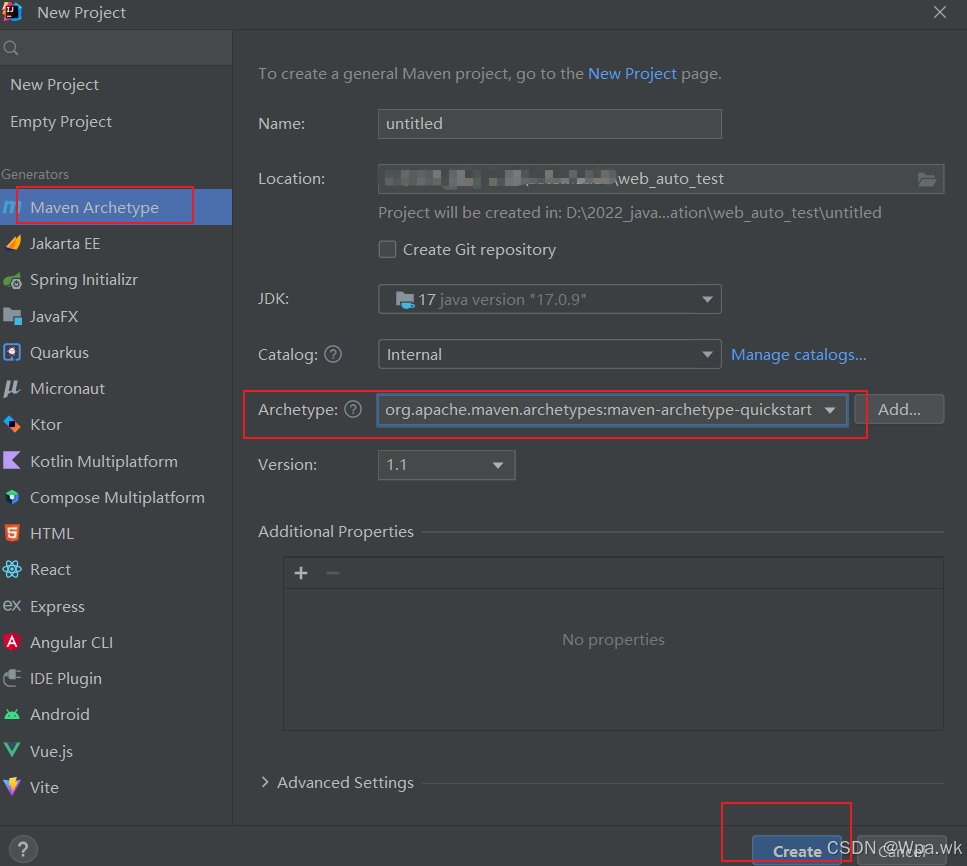This screenshot has width=967, height=866.
Task: Choose Micronaut generator label
Action: point(67,389)
